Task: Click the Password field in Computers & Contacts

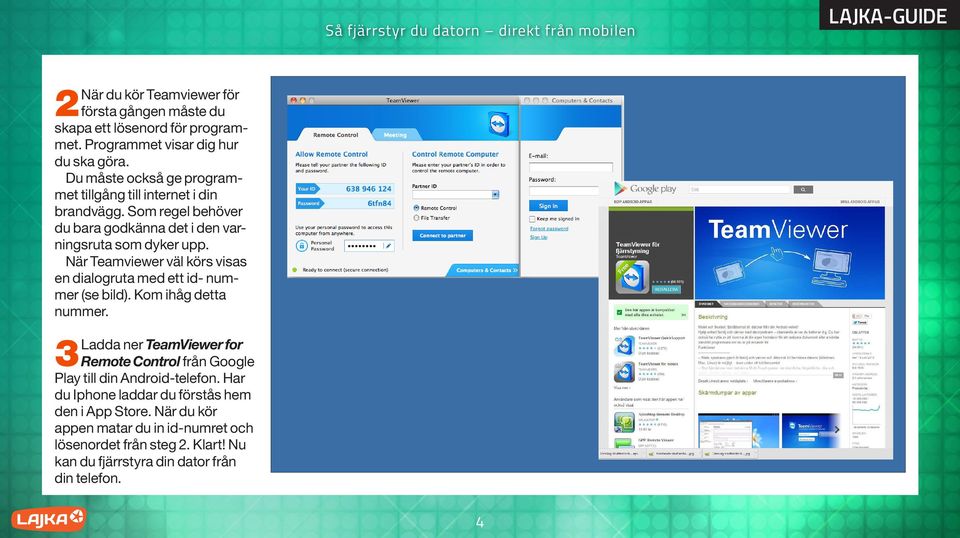Action: (563, 191)
